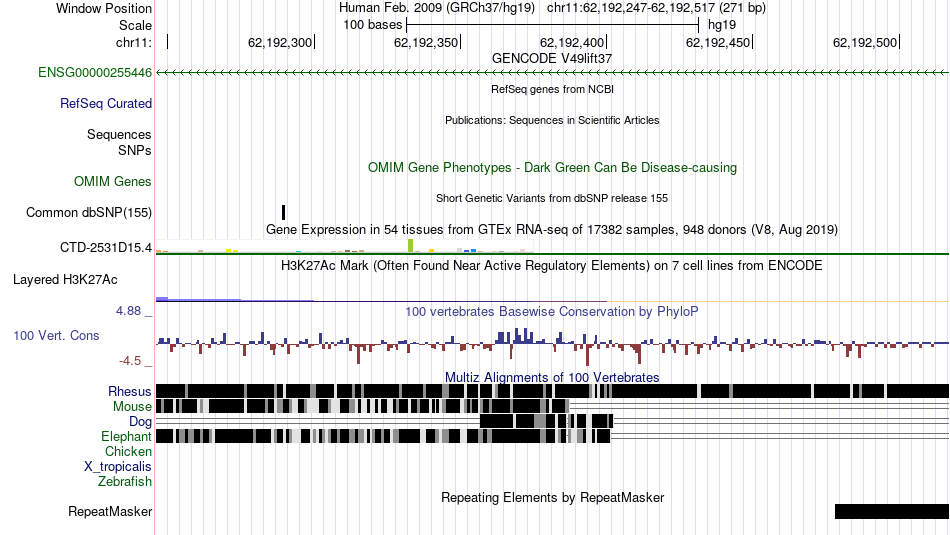Click the Mouse alignment row label
This screenshot has height=535, width=950.
132,407
